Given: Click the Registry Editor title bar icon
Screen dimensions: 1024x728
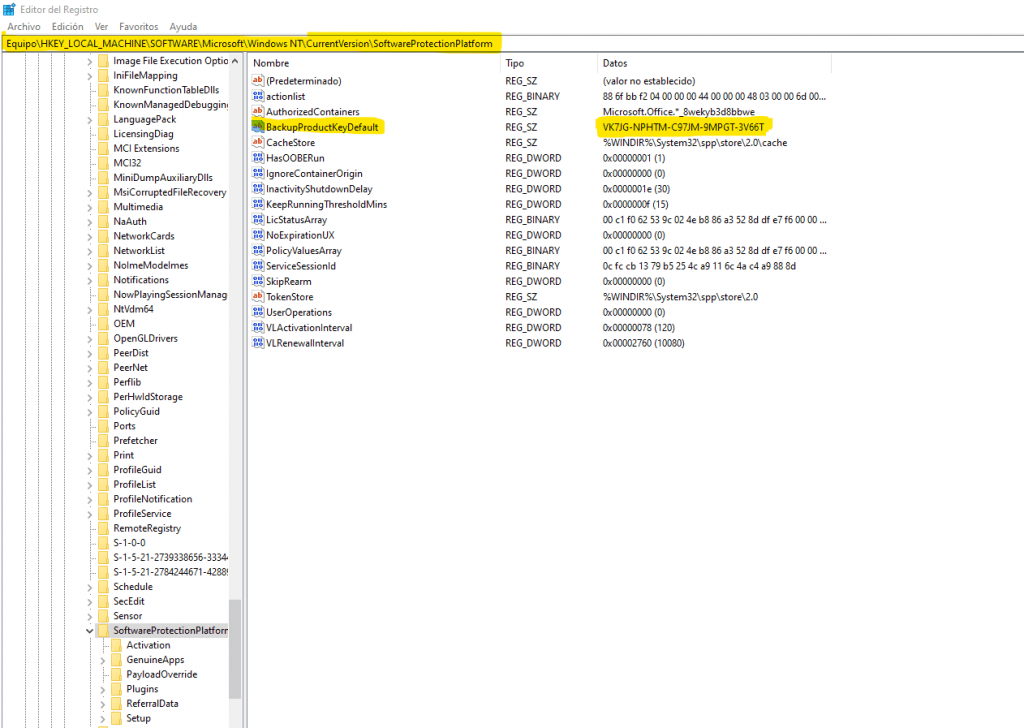Looking at the screenshot, I should coord(9,9).
